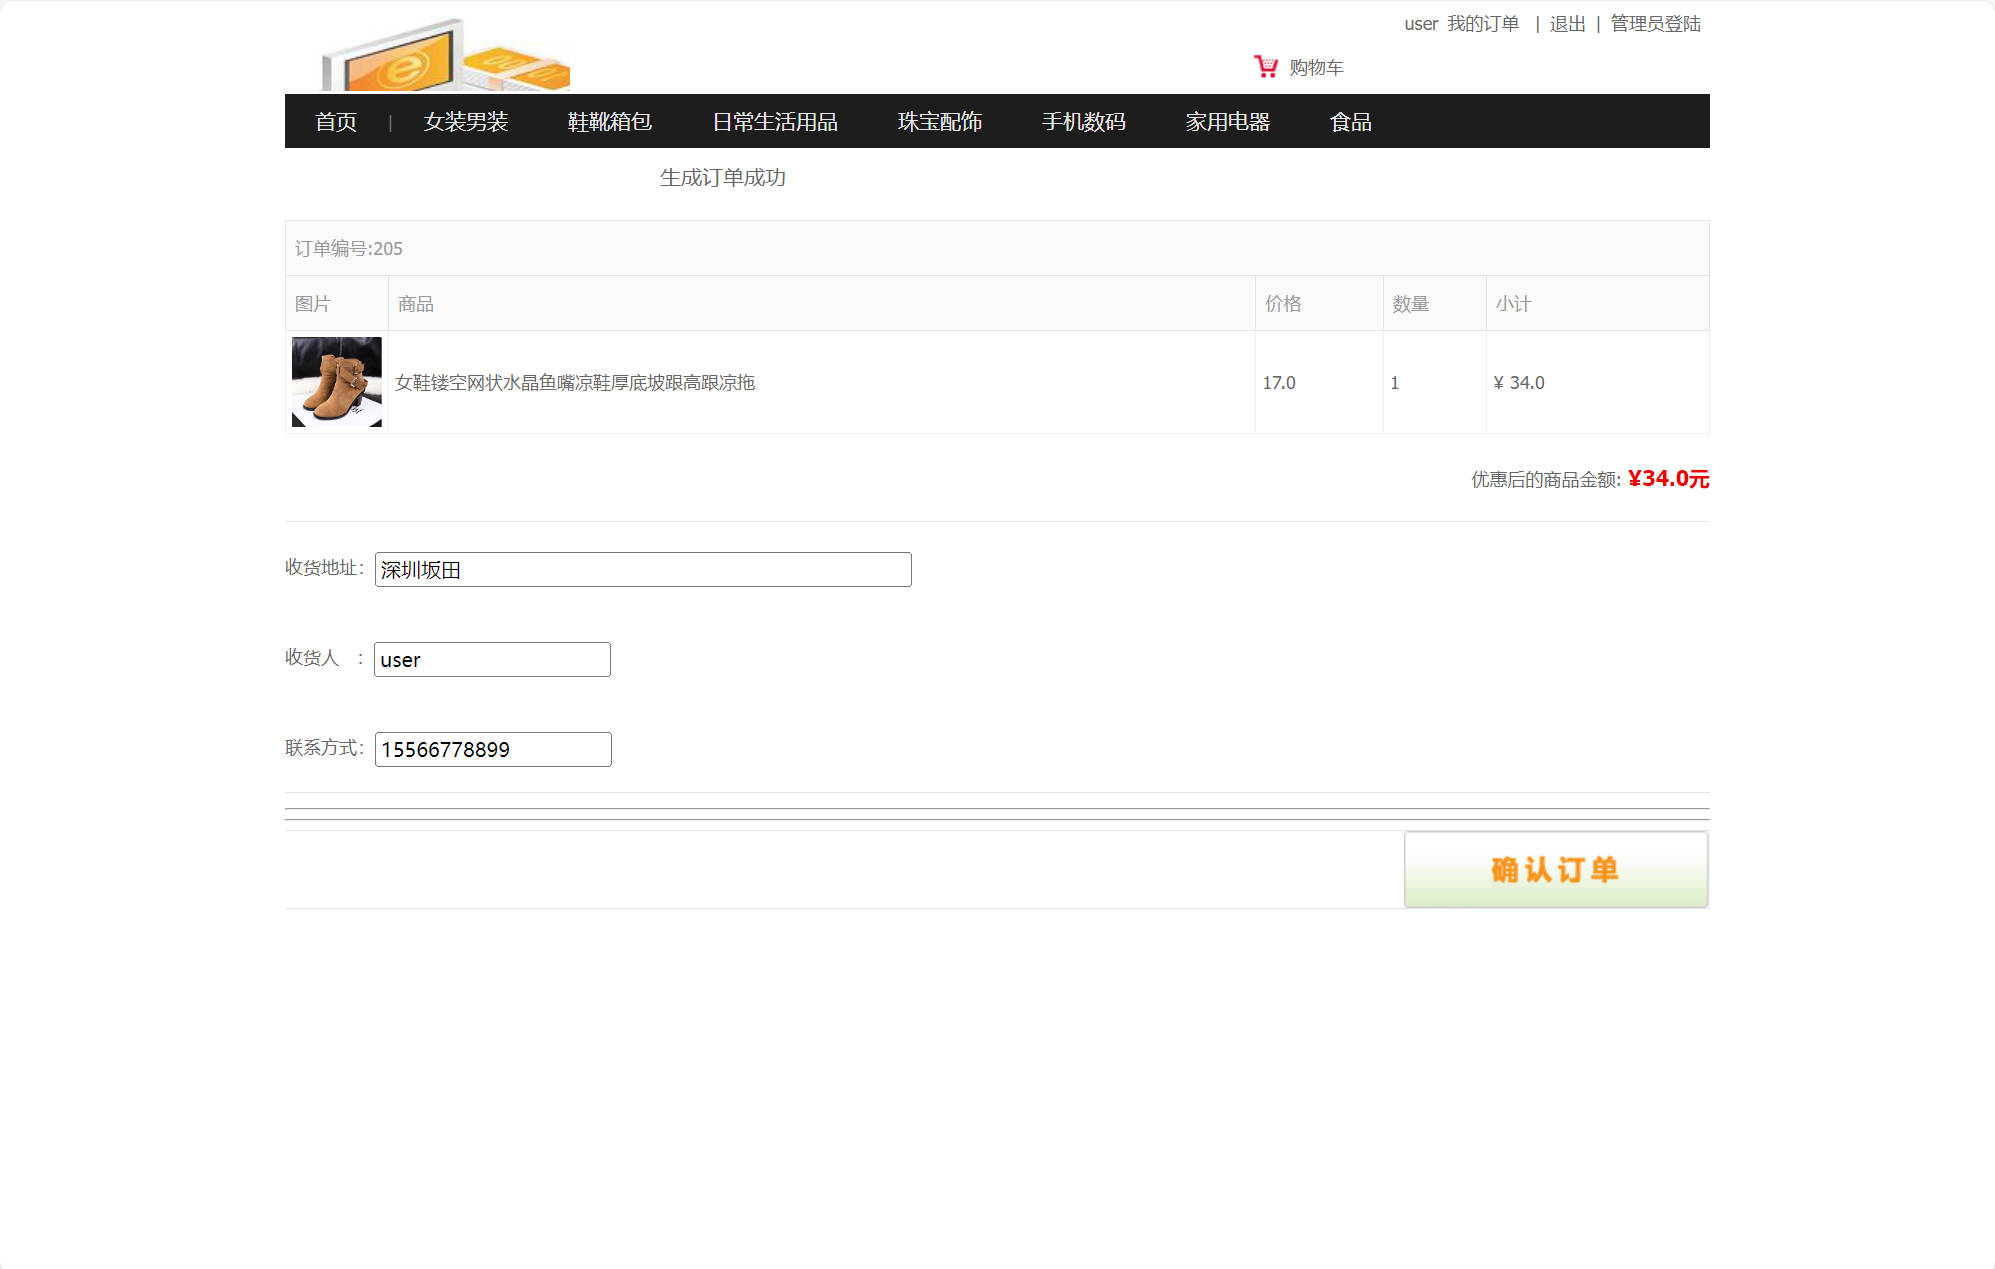1995x1269 pixels.
Task: Click 退出 to log out
Action: click(1567, 24)
